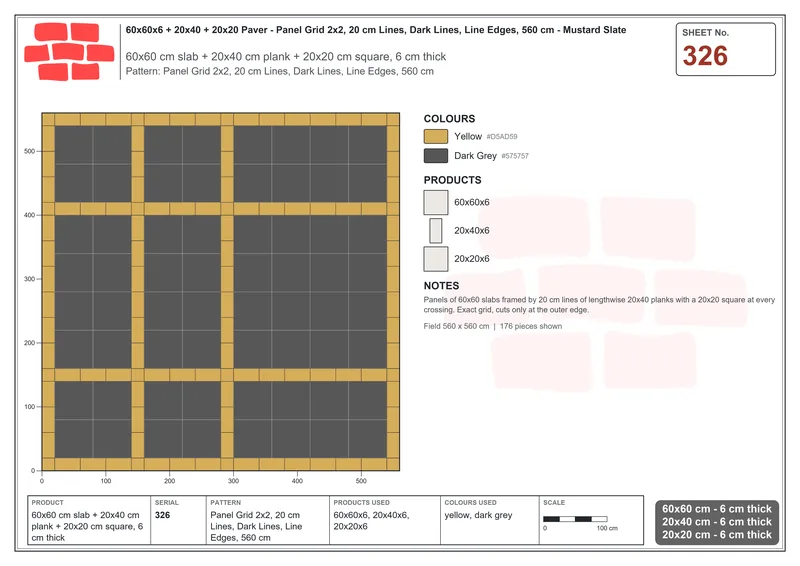Click the '20x40x6' product label
This screenshot has width=800, height=566.
(471, 231)
